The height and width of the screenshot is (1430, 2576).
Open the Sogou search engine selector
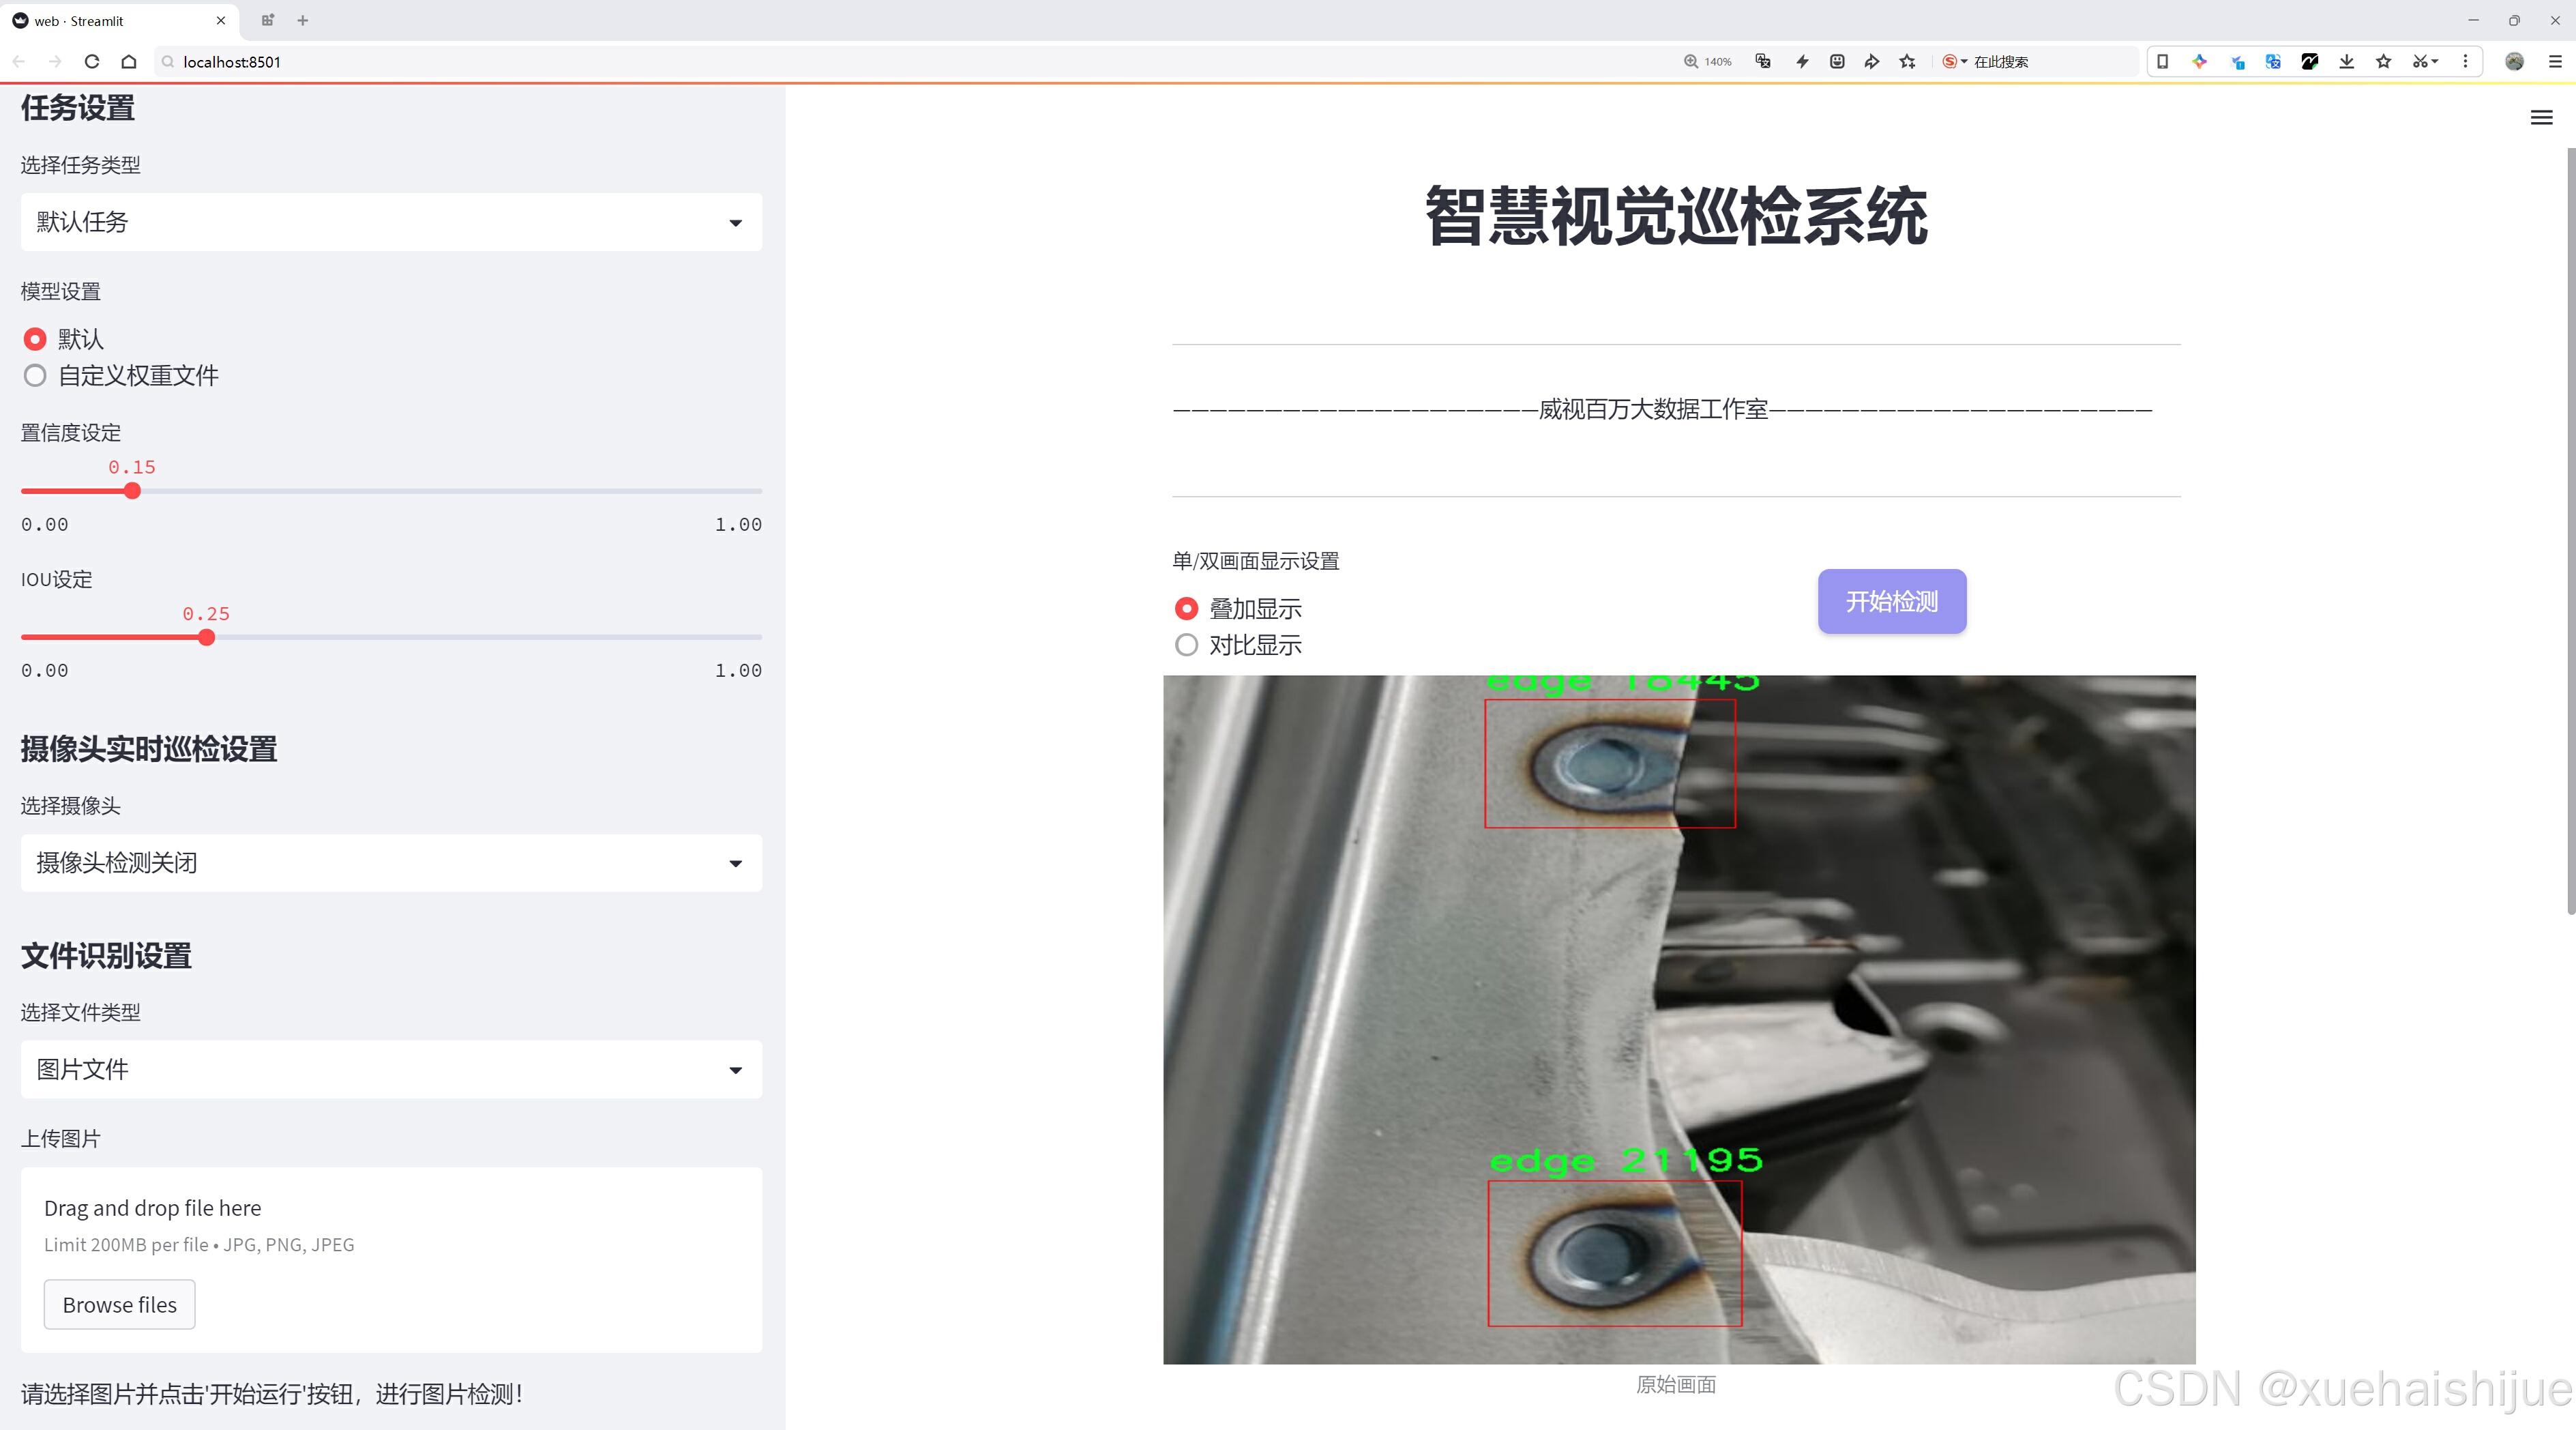(1954, 62)
